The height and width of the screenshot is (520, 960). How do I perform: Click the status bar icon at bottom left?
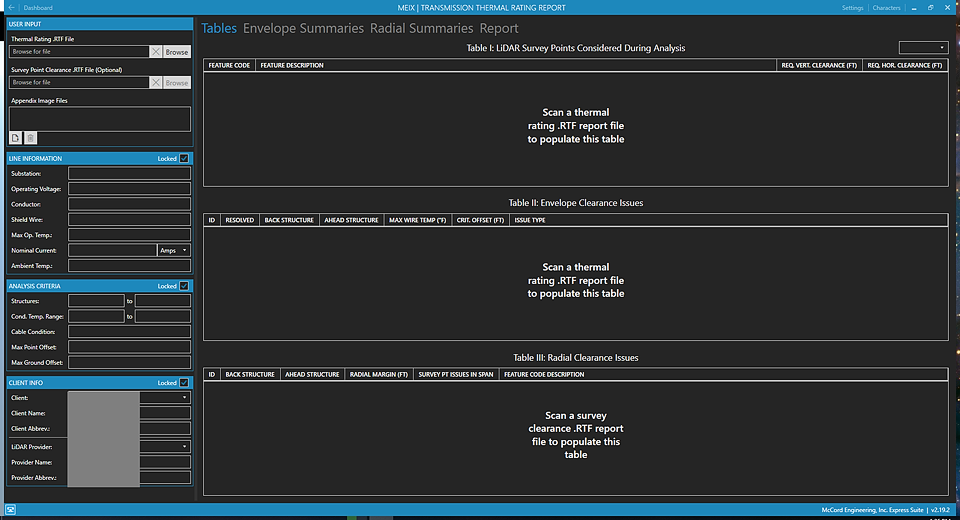pyautogui.click(x=11, y=510)
